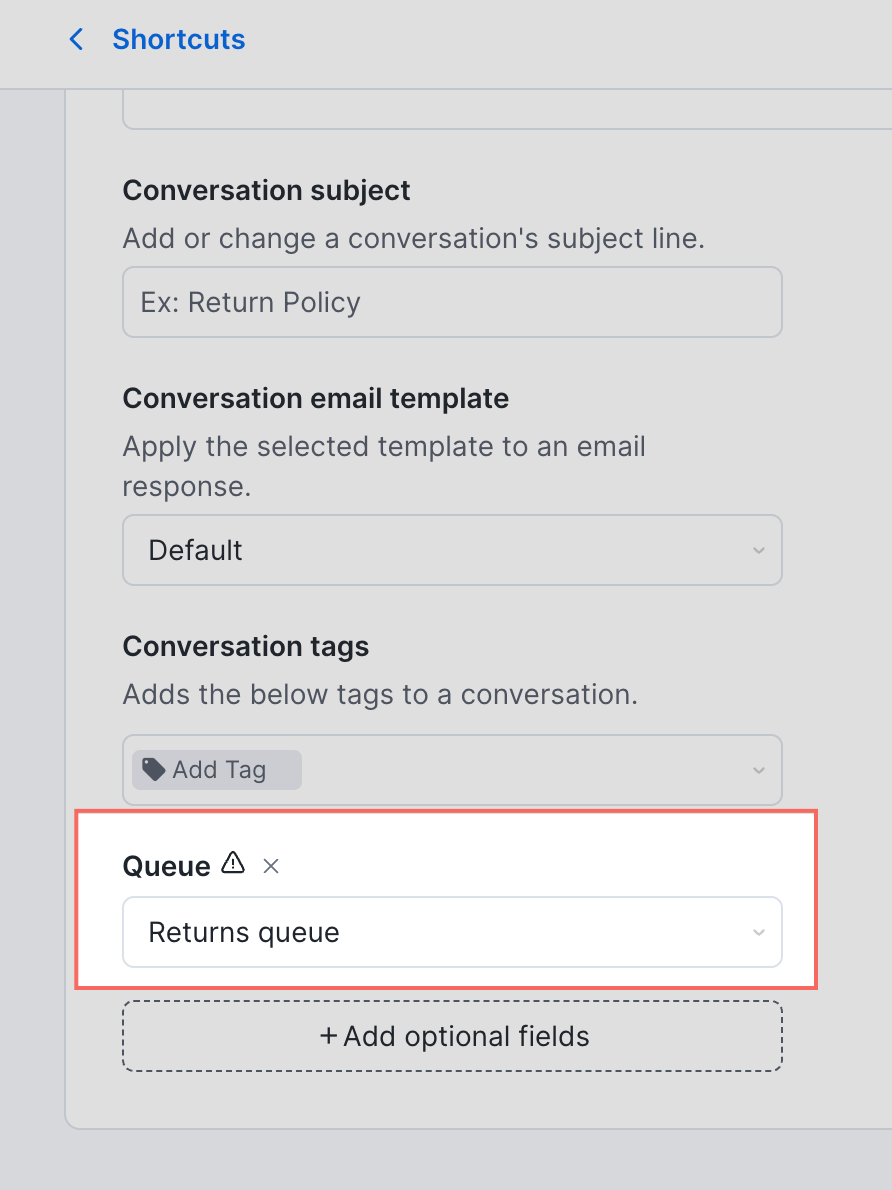Viewport: 892px width, 1190px height.
Task: Click the back chevron beside Shortcuts
Action: (x=76, y=40)
